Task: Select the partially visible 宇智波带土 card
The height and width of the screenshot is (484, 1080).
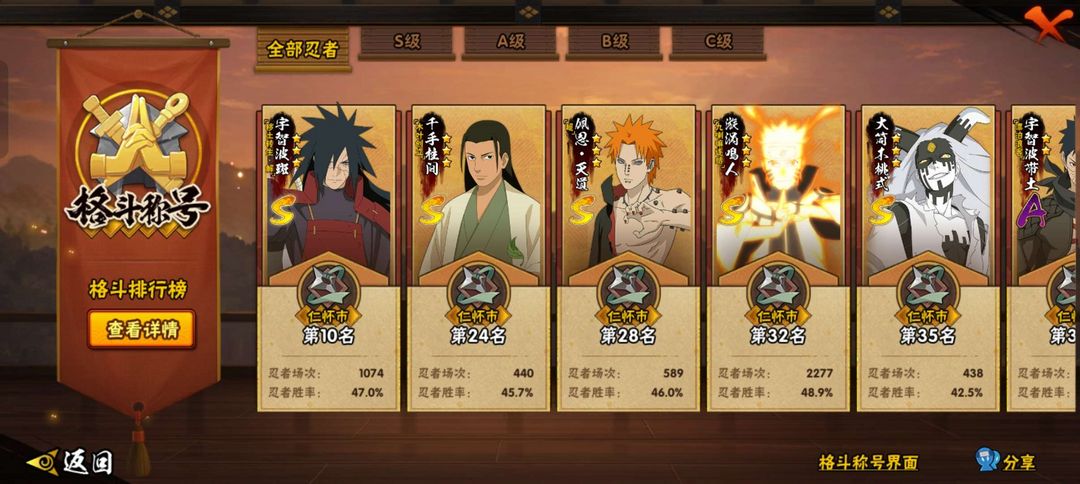Action: coord(1043,258)
